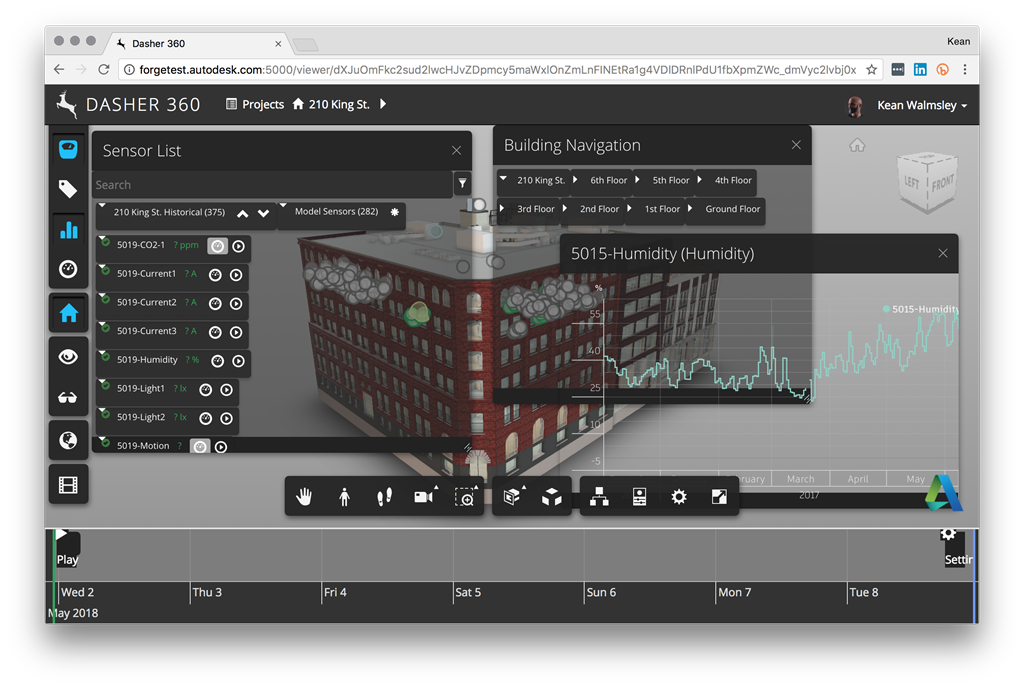This screenshot has height=688, width=1024.
Task: Select 3rd Floor in Building Navigation
Action: [x=535, y=209]
